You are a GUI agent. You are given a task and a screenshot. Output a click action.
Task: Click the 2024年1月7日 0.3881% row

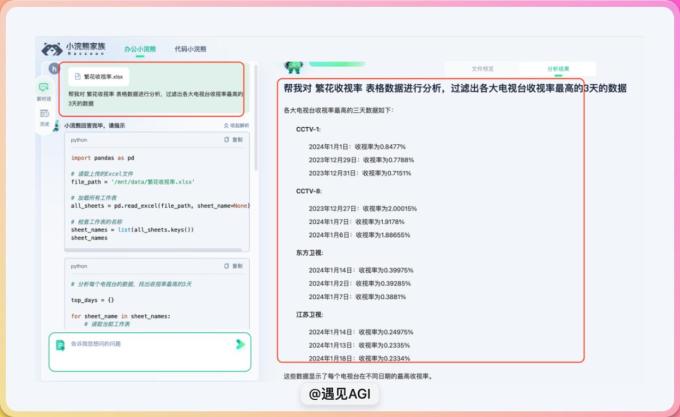(x=357, y=297)
